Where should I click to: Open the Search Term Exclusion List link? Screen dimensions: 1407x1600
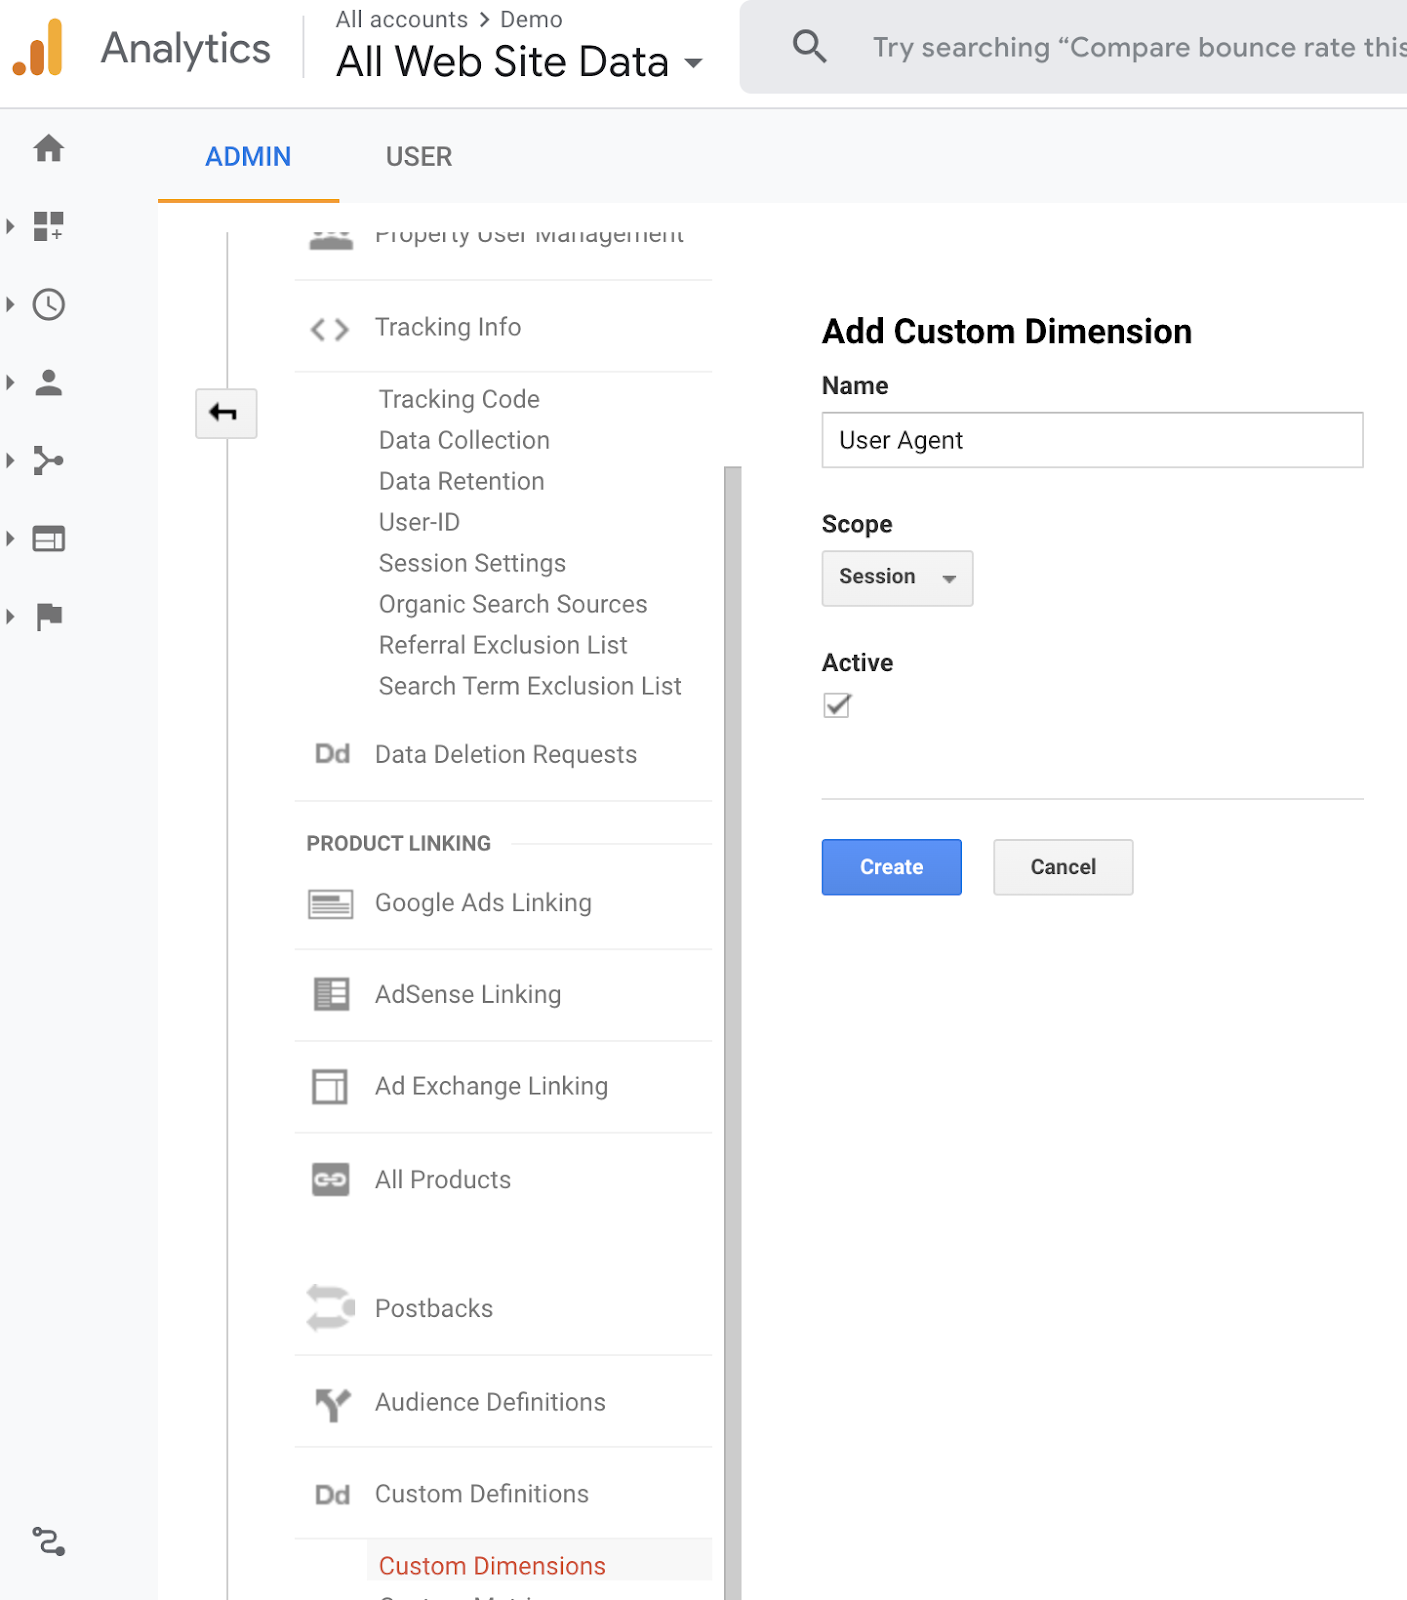point(530,686)
